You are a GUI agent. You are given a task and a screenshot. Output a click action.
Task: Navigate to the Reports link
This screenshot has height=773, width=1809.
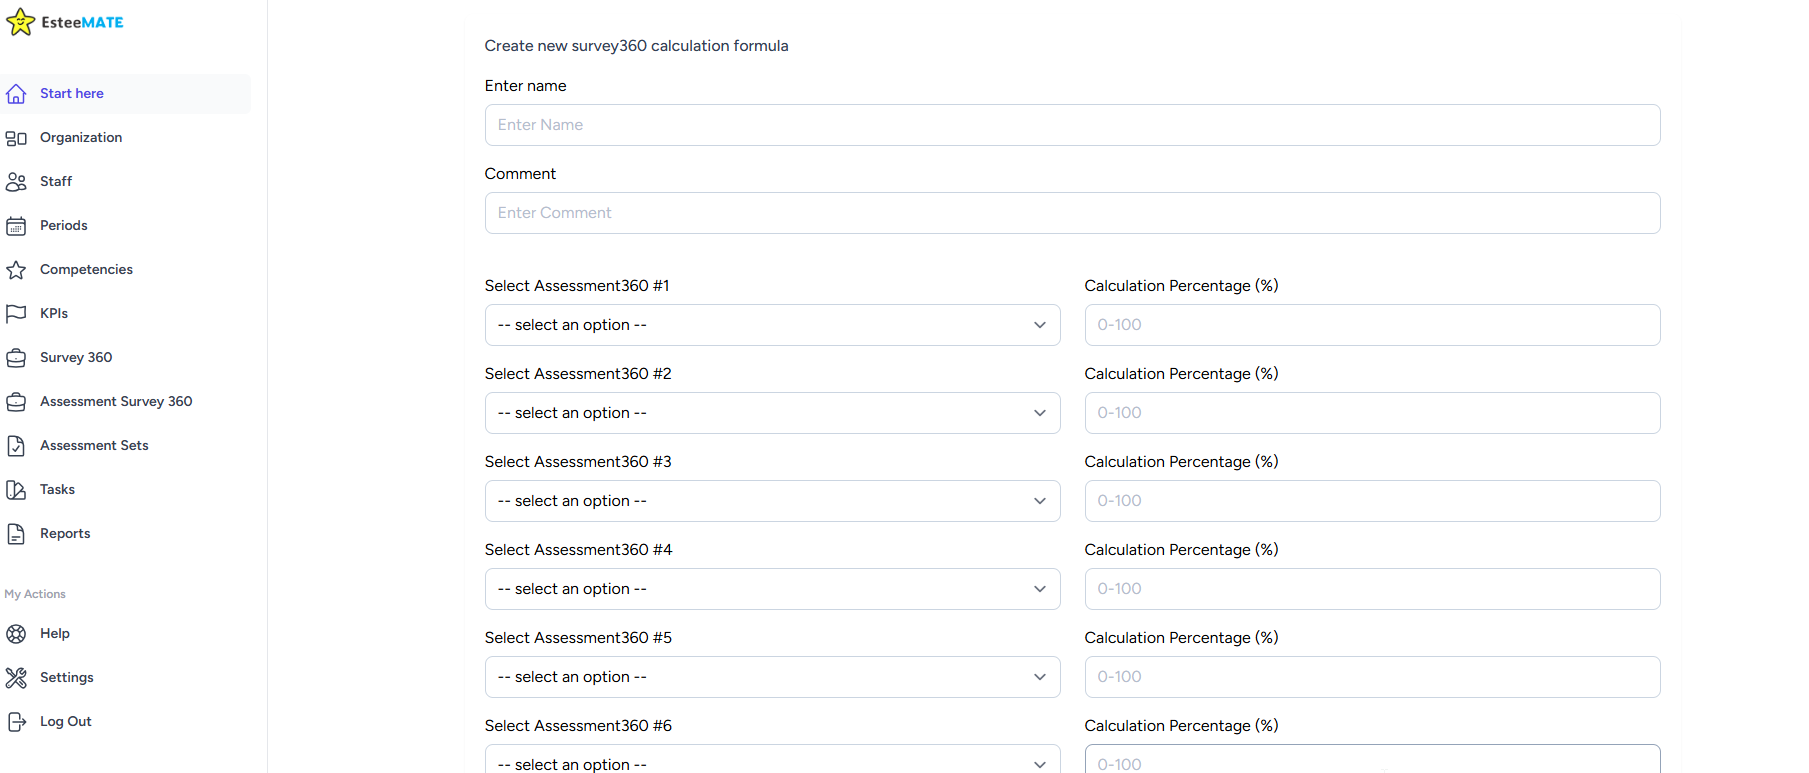[65, 534]
